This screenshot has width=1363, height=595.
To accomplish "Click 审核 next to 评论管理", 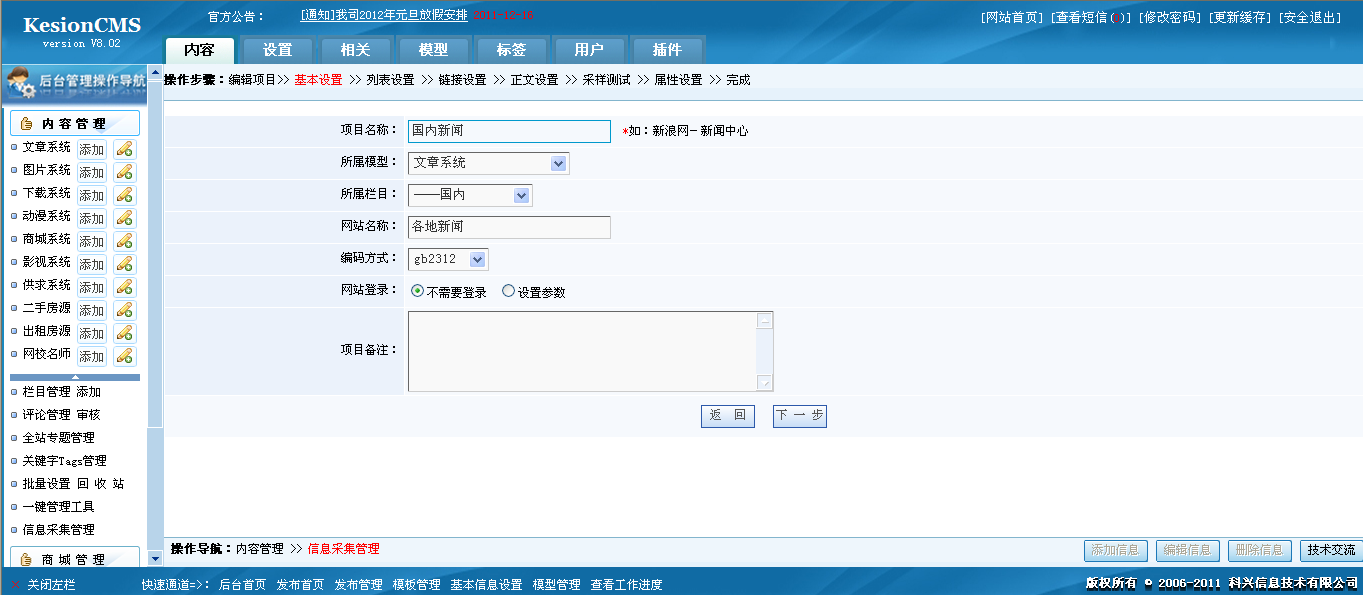I will point(88,415).
